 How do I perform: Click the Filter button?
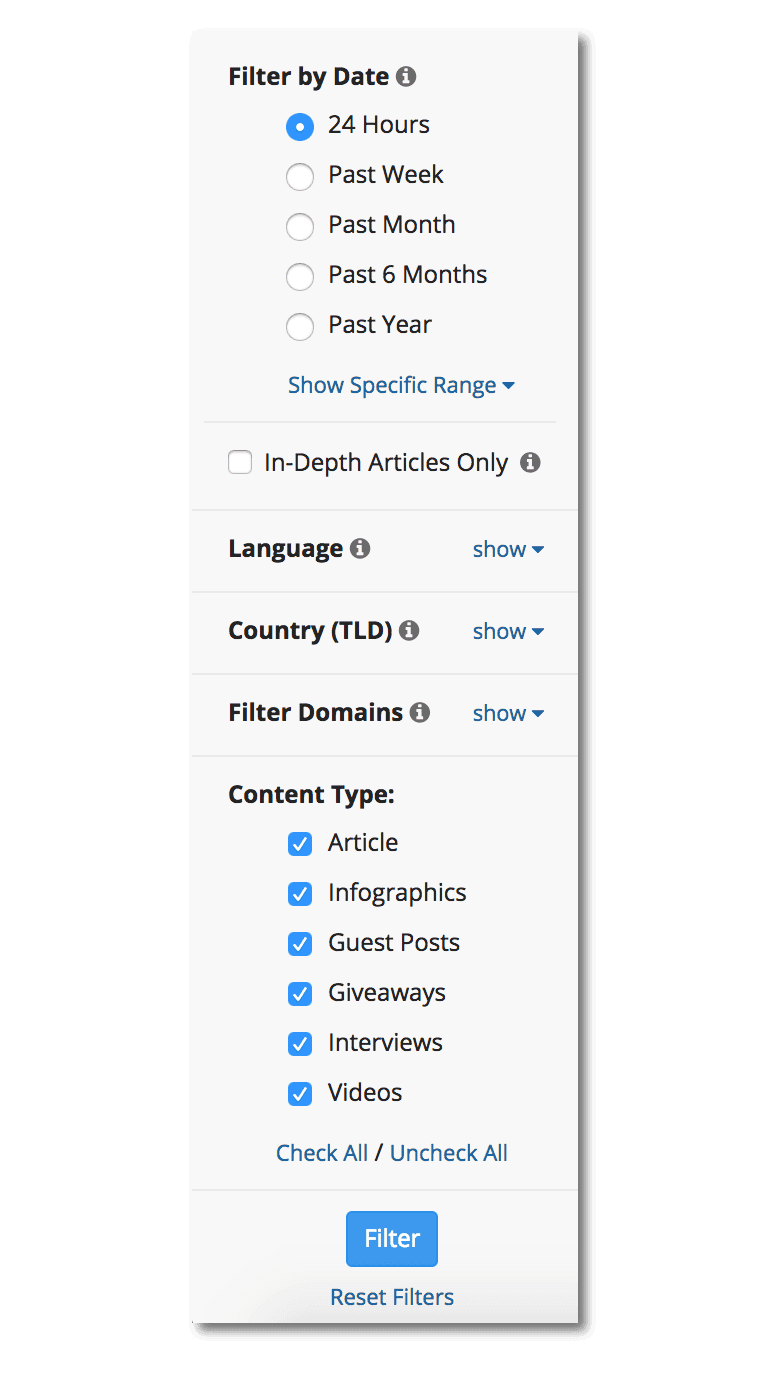[x=391, y=1238]
